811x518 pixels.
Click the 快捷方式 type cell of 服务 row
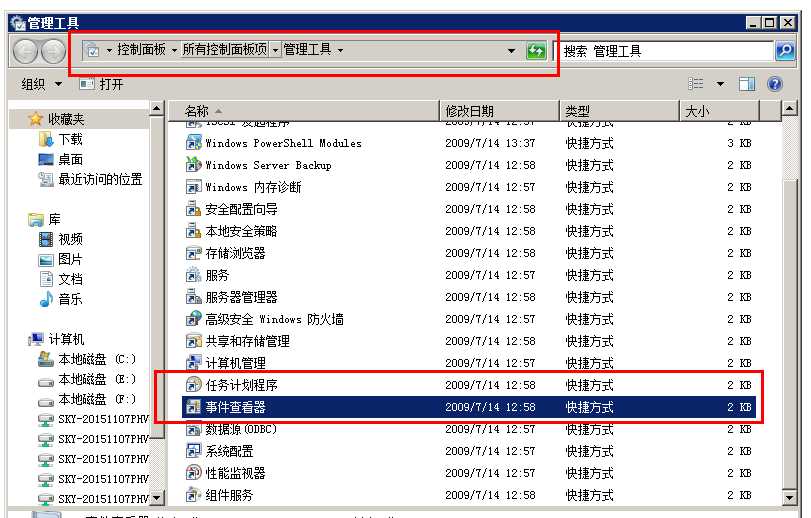pyautogui.click(x=589, y=275)
